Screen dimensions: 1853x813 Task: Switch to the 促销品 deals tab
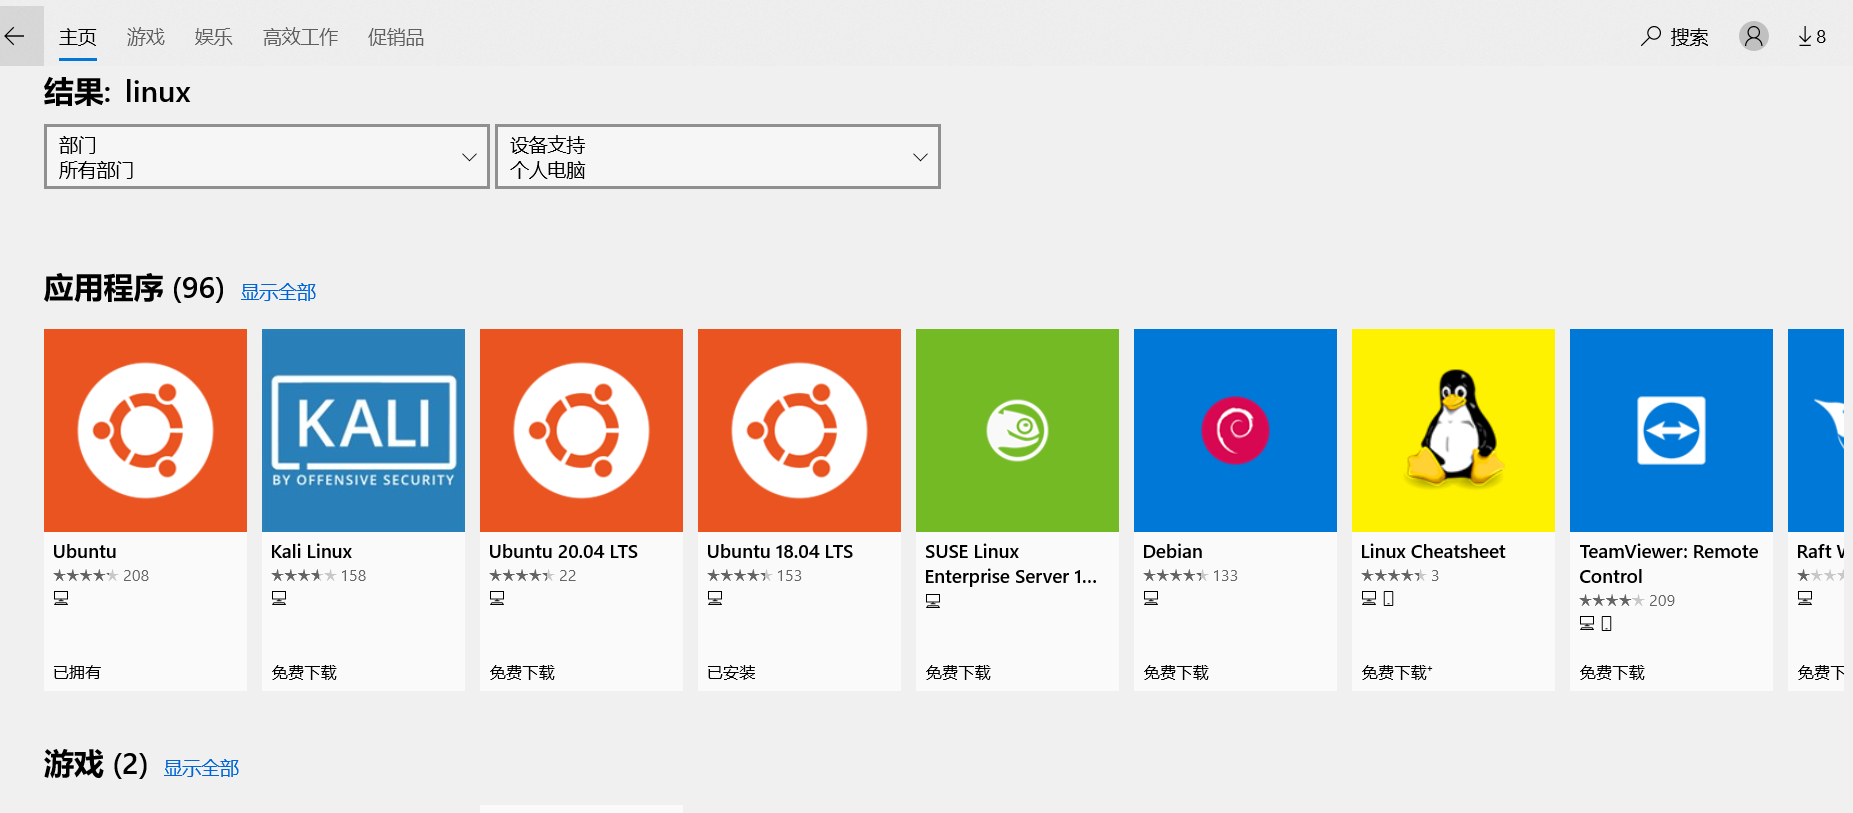pos(396,37)
